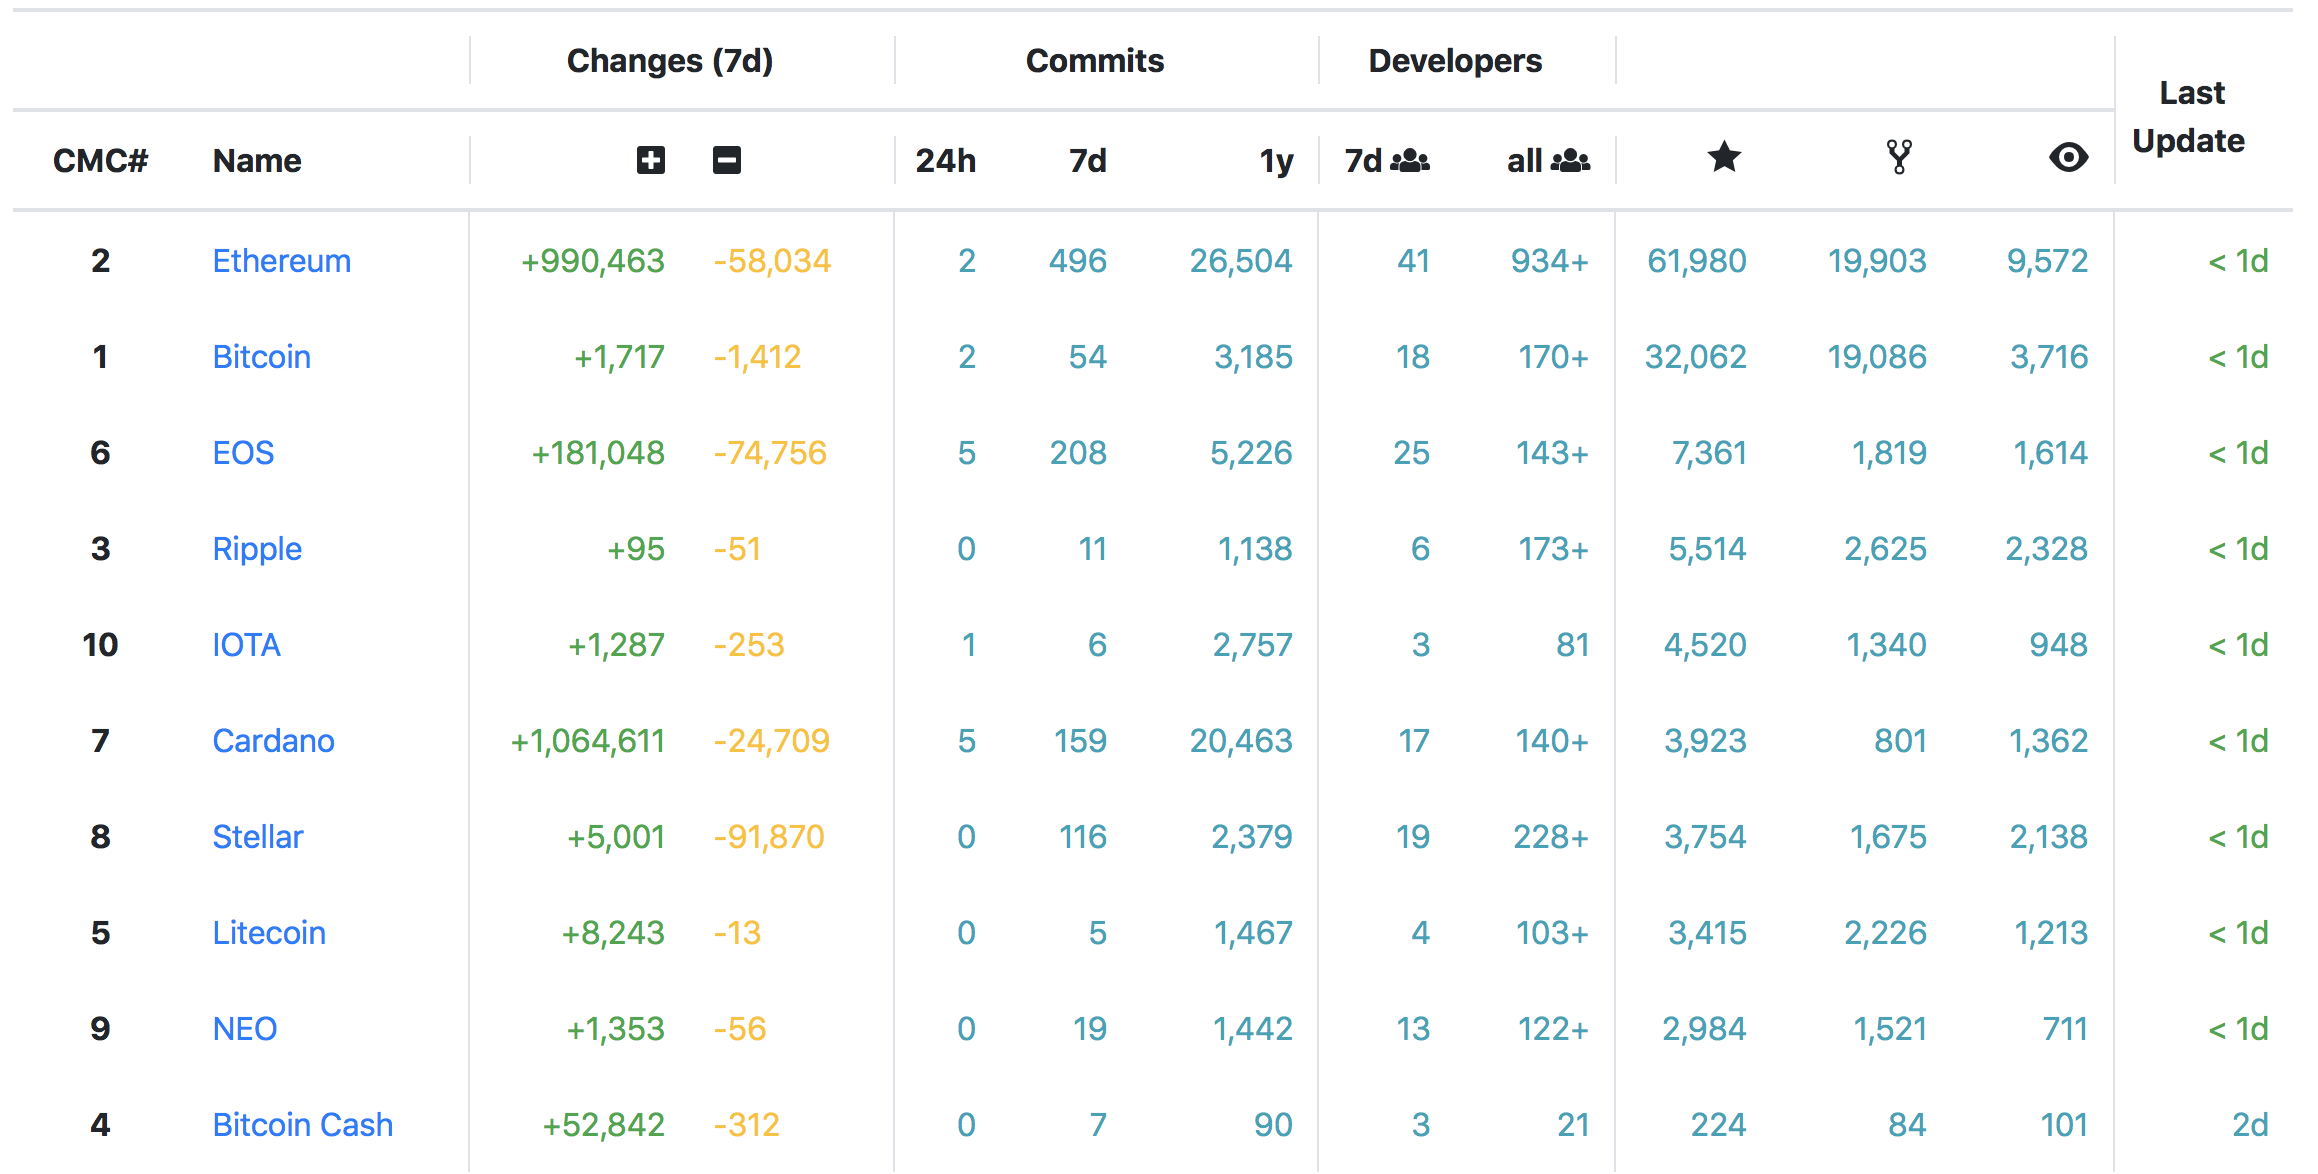Click Stellar deletions -91,870
The image size is (2318, 1174).
(x=769, y=837)
